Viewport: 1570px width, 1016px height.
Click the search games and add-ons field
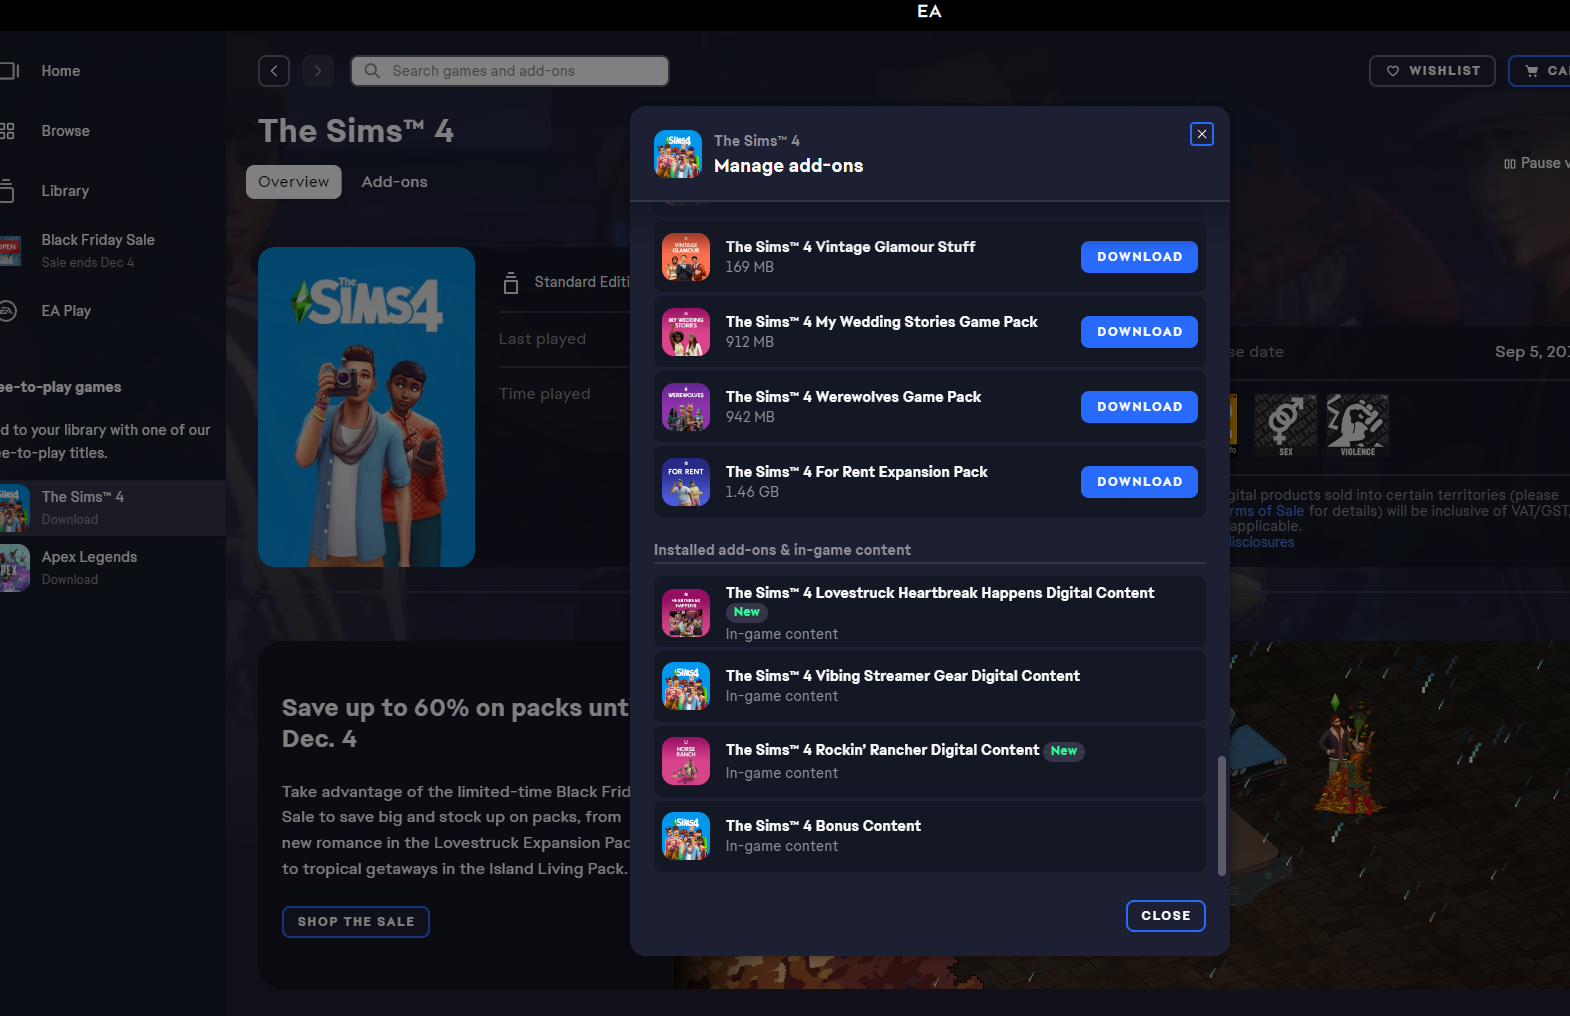[510, 71]
